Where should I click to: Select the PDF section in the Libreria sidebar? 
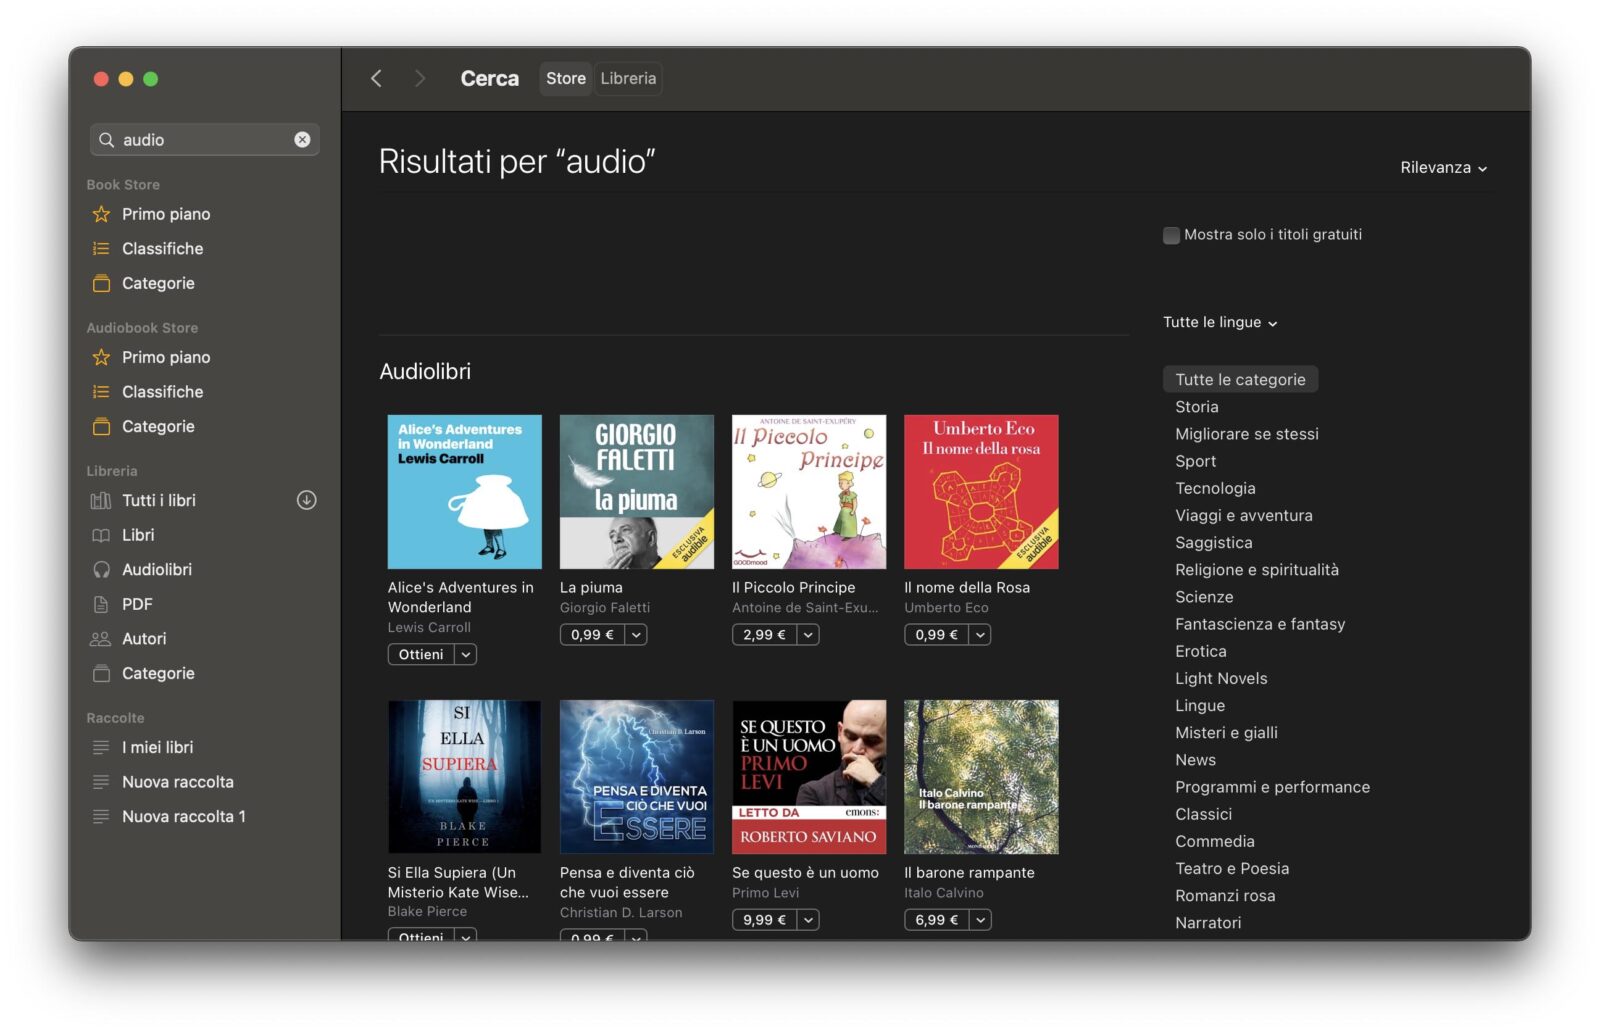tap(137, 604)
